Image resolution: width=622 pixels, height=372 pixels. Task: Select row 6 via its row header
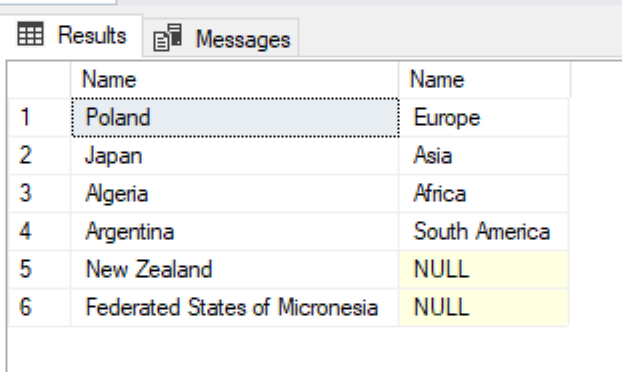39,308
